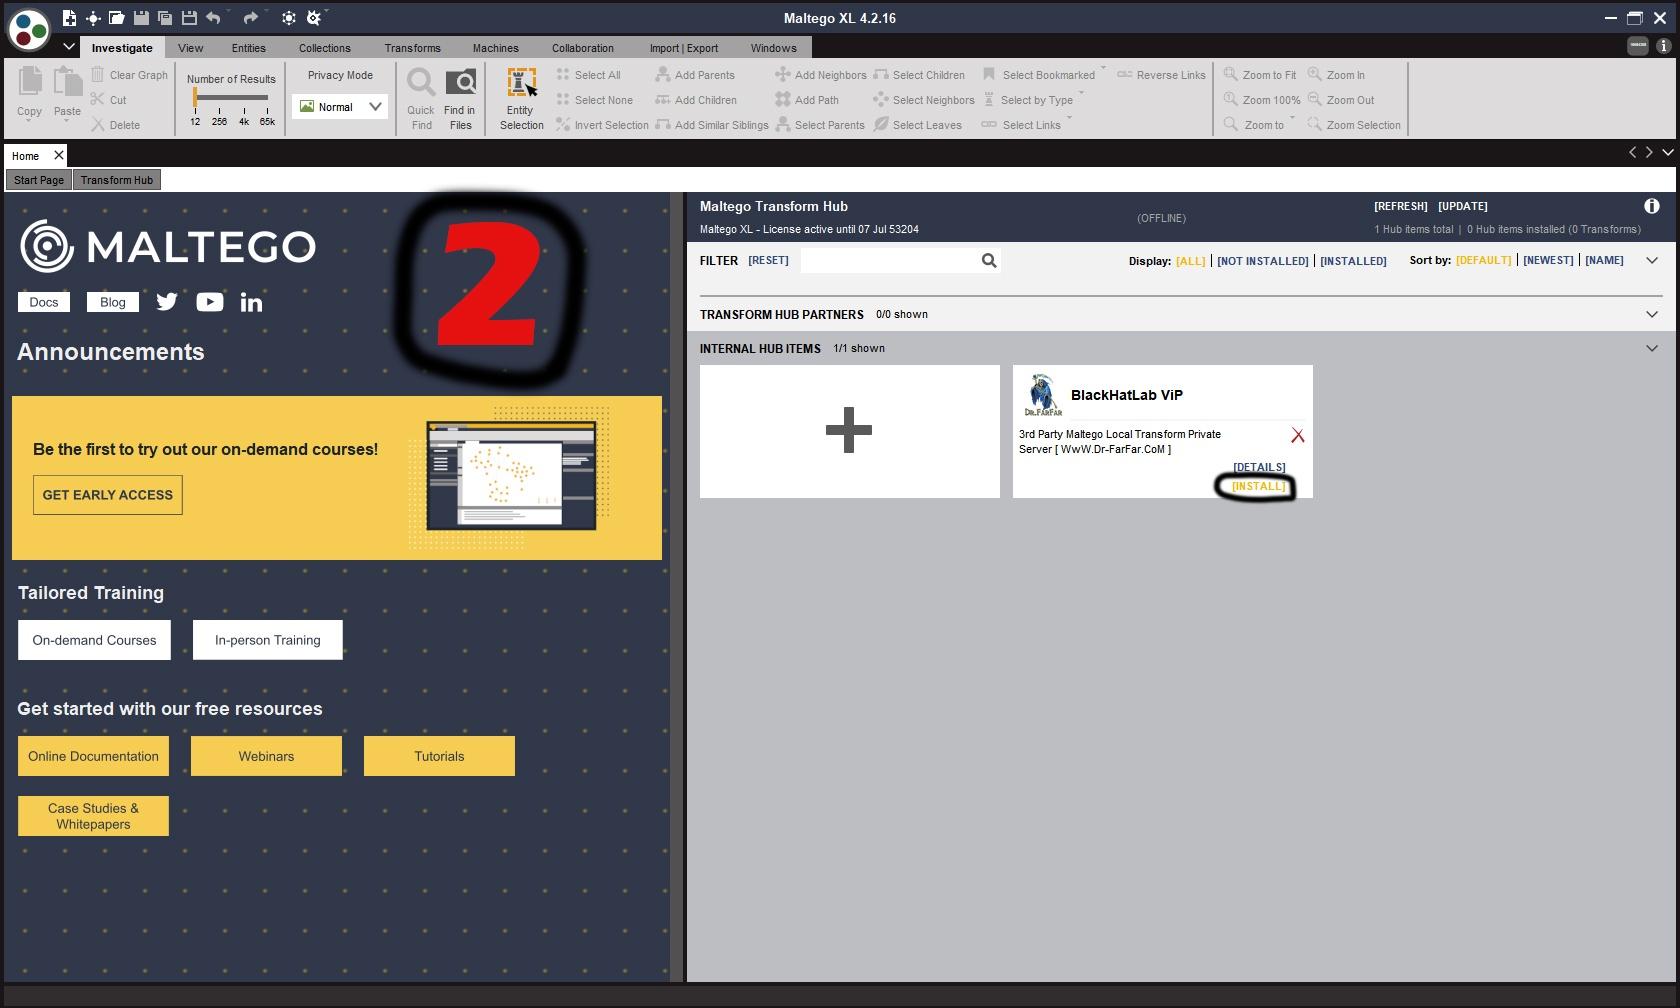The height and width of the screenshot is (1008, 1680).
Task: Display only NOT INSTALLED hub items
Action: coord(1262,261)
